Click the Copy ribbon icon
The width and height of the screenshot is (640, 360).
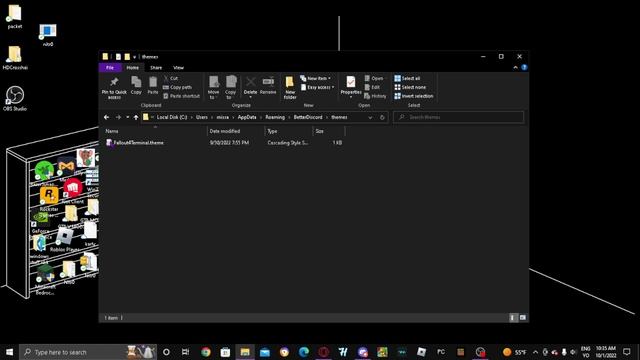[x=136, y=85]
